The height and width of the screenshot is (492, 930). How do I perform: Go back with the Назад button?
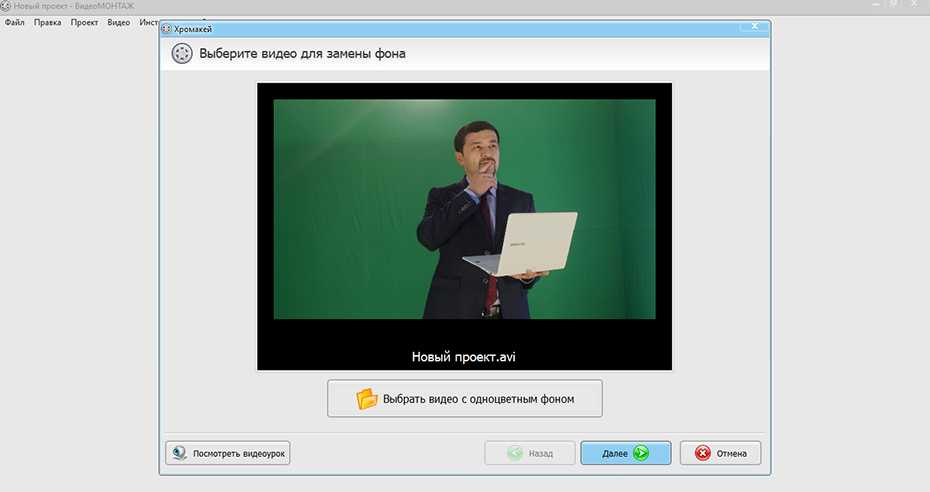coord(530,453)
